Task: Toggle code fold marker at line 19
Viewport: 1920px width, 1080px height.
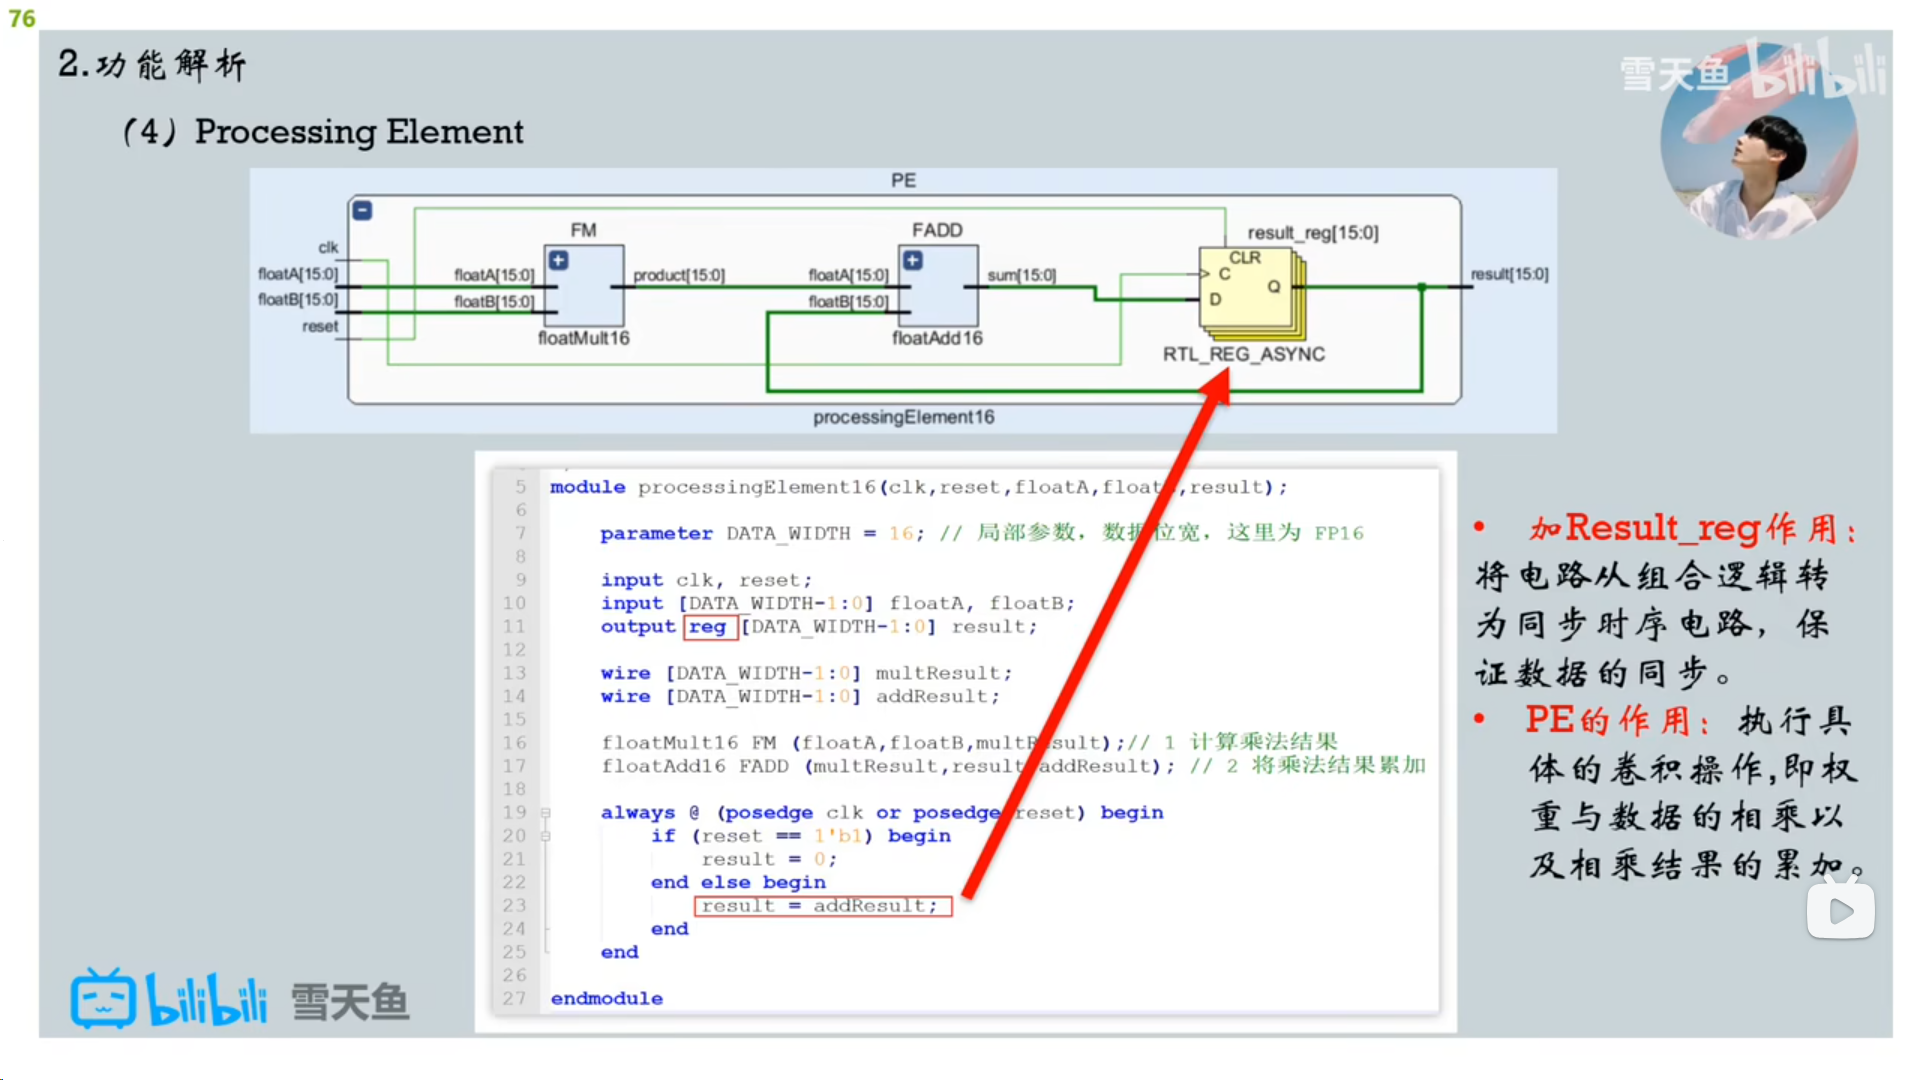Action: 546,813
